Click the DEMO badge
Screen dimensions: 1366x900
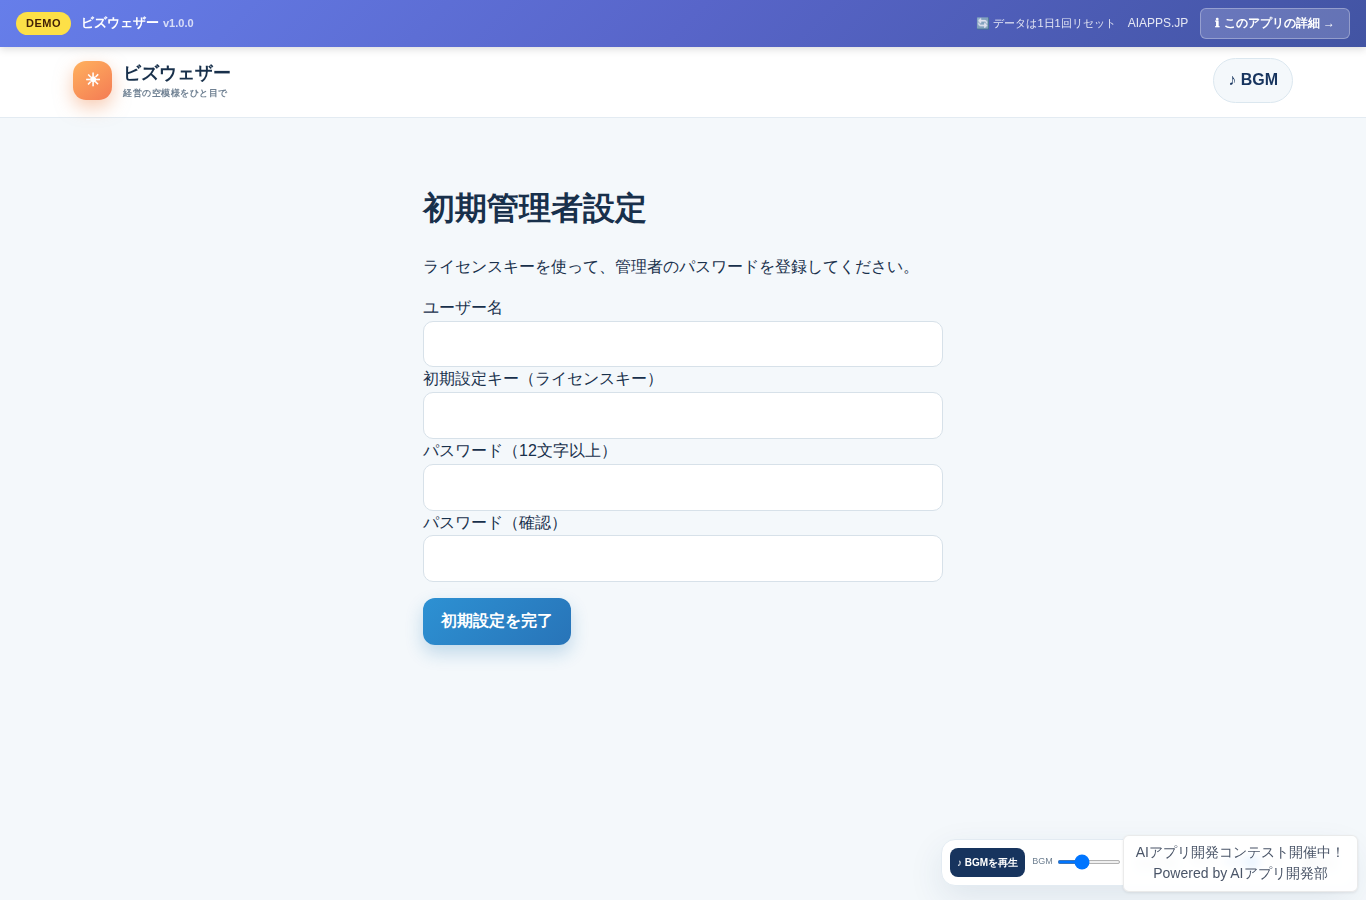point(43,23)
